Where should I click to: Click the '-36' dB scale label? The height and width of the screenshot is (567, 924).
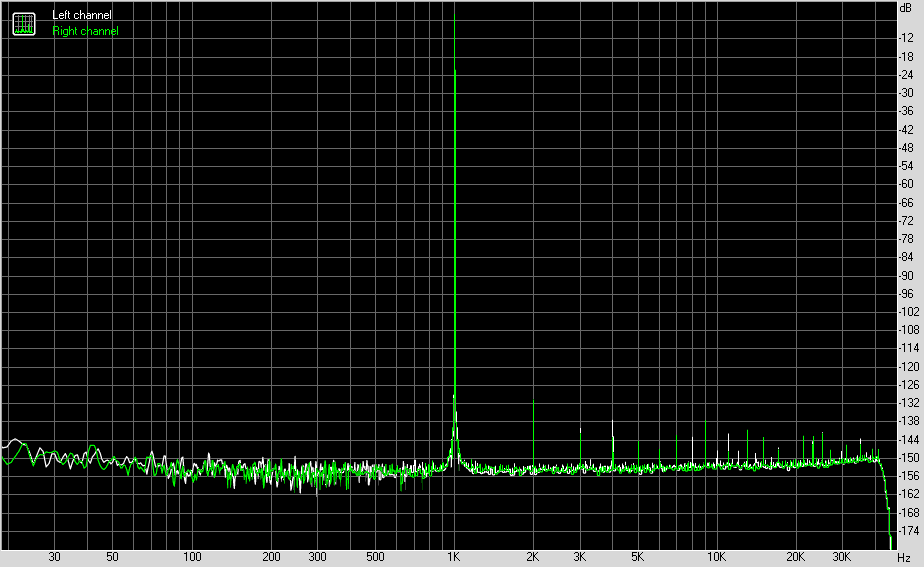(906, 111)
